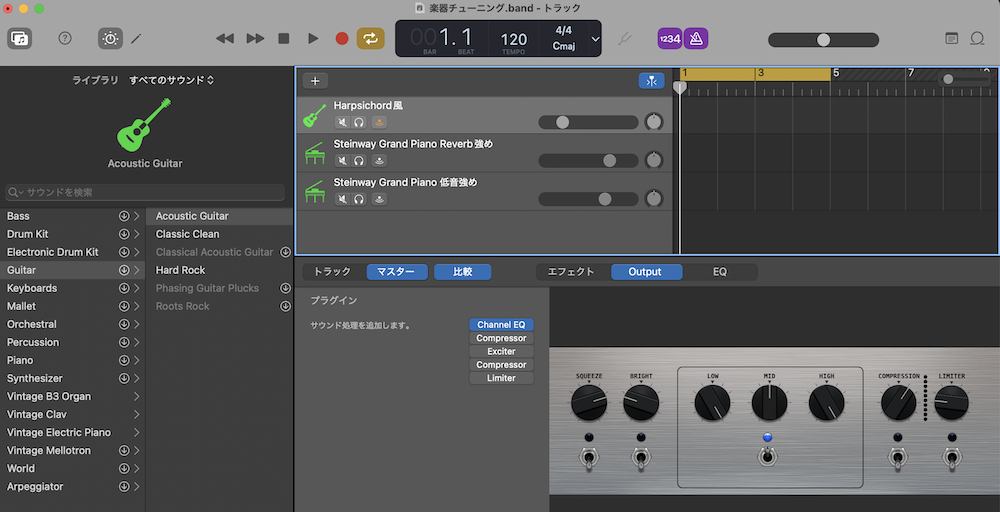Toggle the Count-in 1234 button

[x=669, y=39]
